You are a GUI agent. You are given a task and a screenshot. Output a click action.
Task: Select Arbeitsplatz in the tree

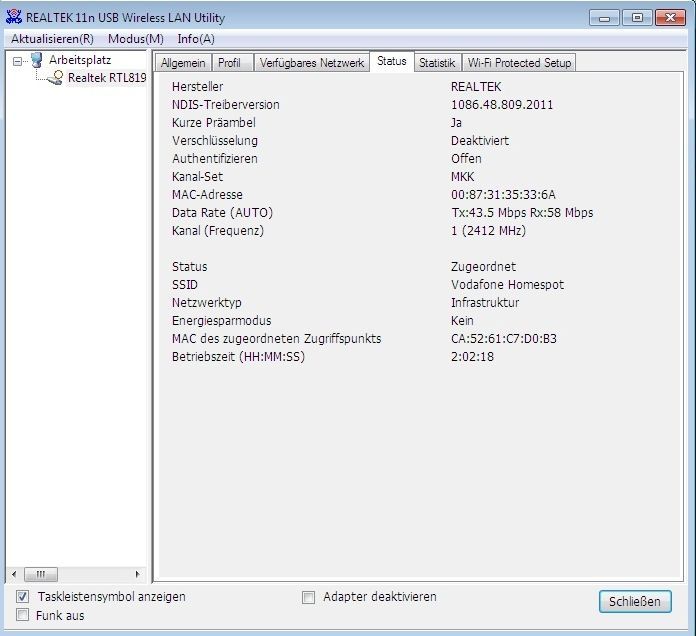click(80, 60)
